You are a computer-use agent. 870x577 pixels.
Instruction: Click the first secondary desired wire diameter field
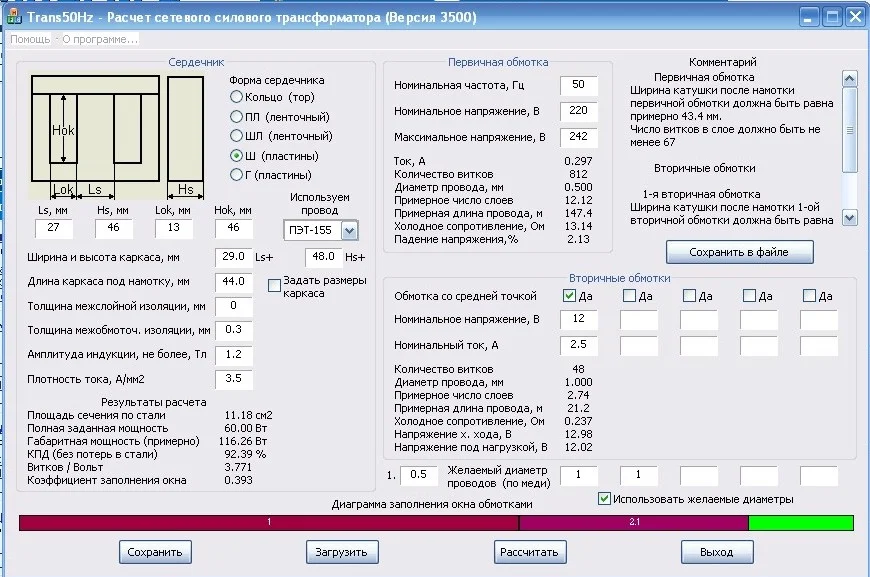pyautogui.click(x=579, y=475)
